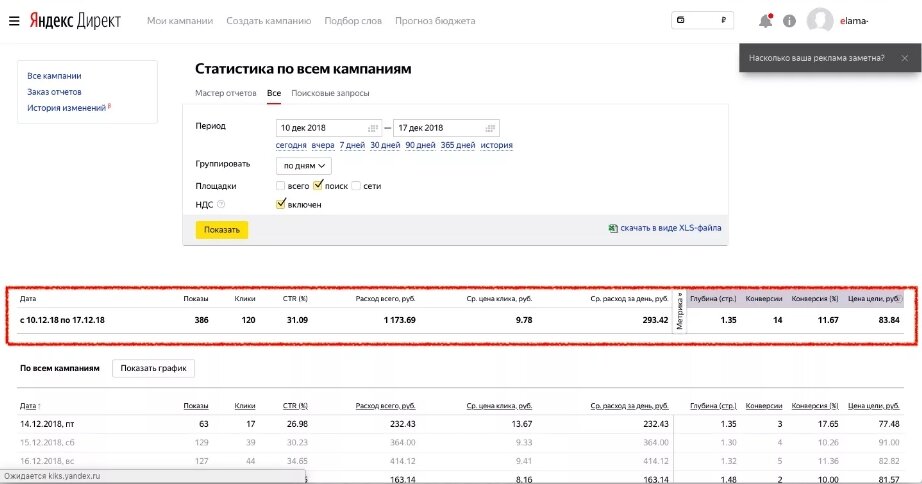Click the XLS file icon

(613, 228)
